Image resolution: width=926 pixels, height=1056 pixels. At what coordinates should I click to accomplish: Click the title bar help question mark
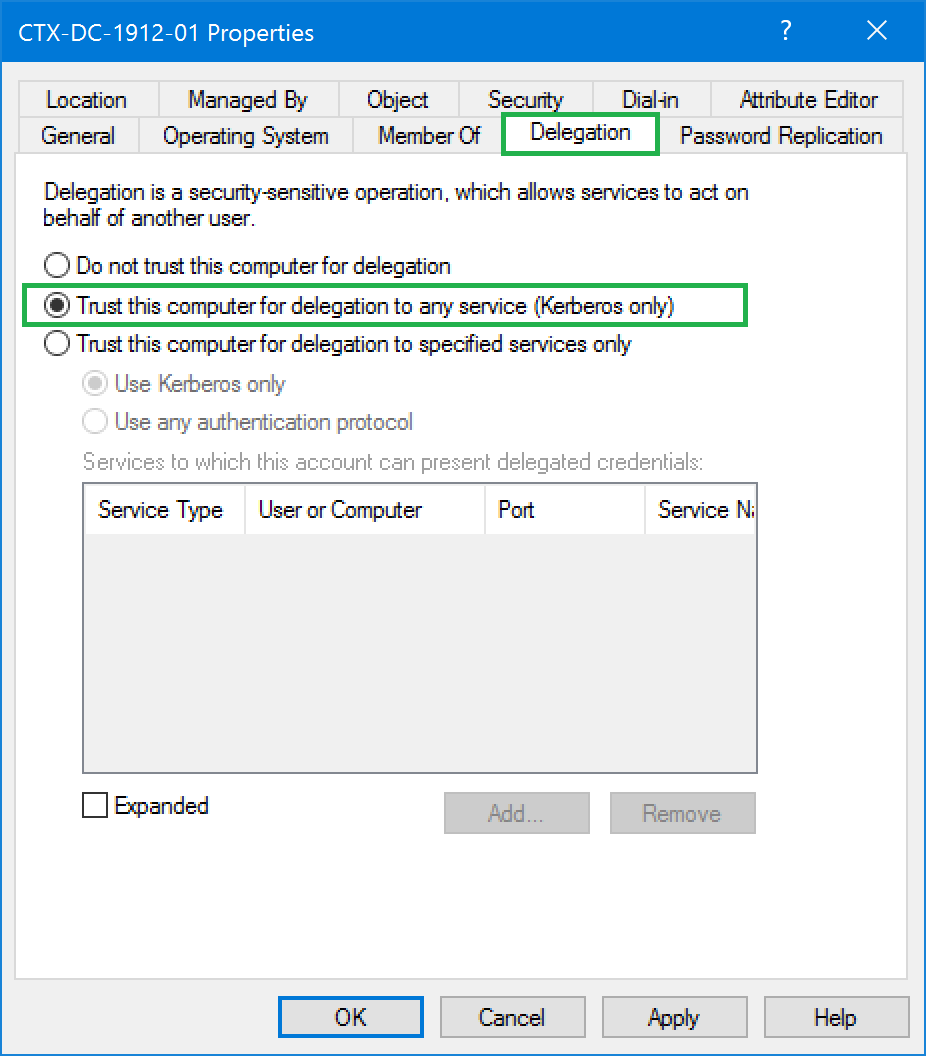[786, 31]
